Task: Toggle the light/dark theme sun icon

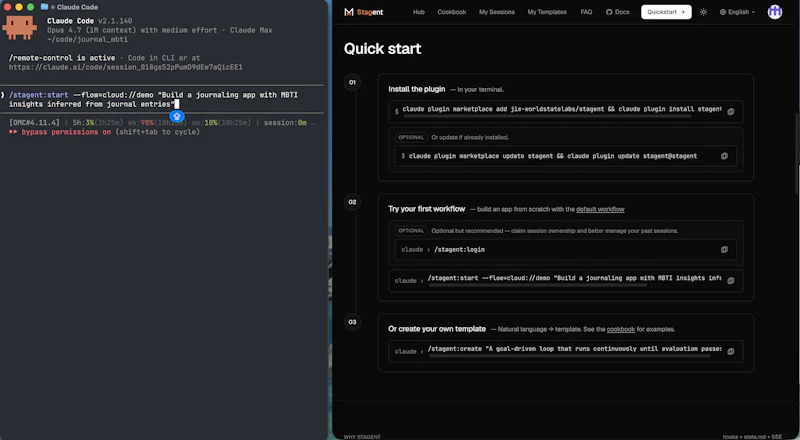Action: 704,12
